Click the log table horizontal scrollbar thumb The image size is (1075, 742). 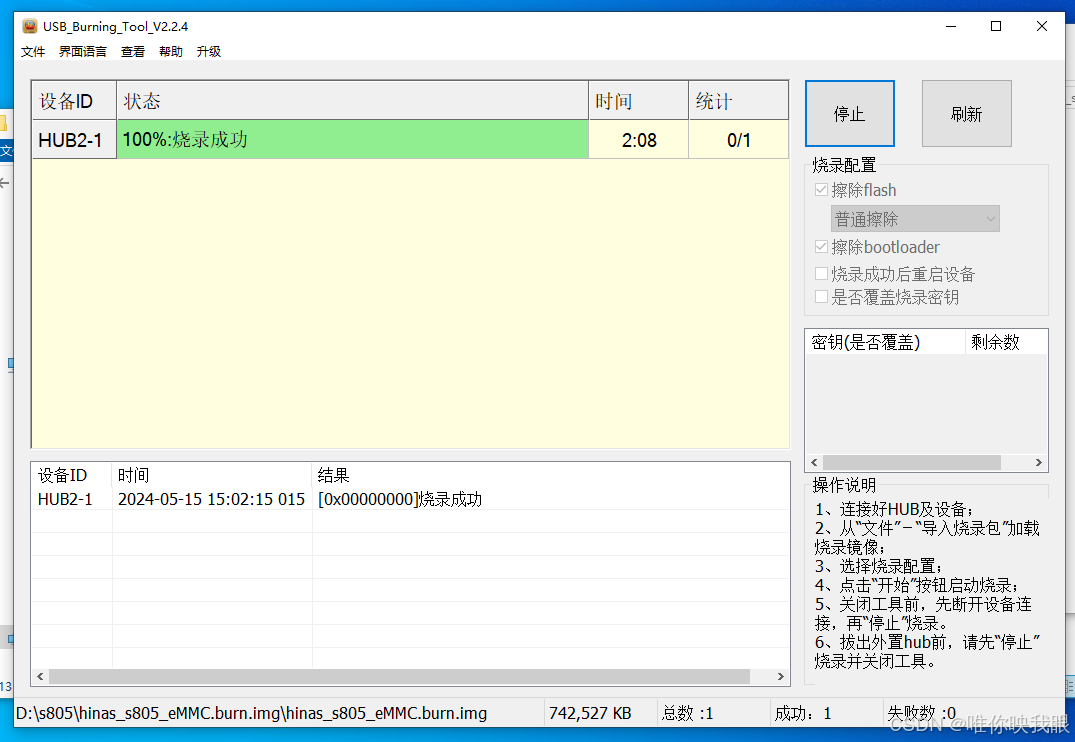point(399,677)
